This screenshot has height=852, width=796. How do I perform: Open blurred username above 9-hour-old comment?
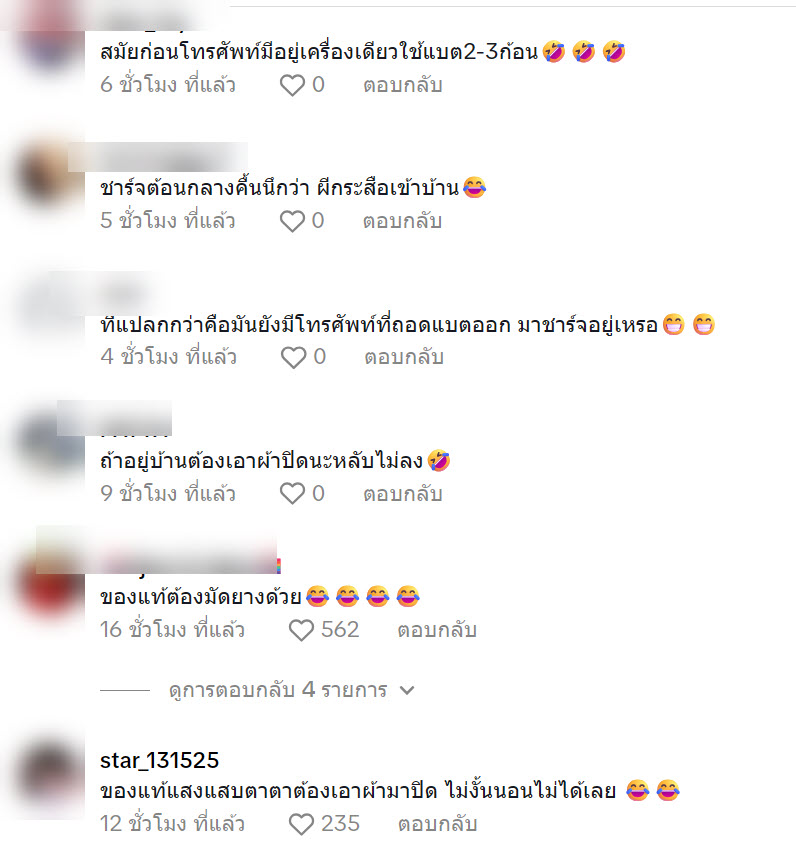click(x=115, y=418)
